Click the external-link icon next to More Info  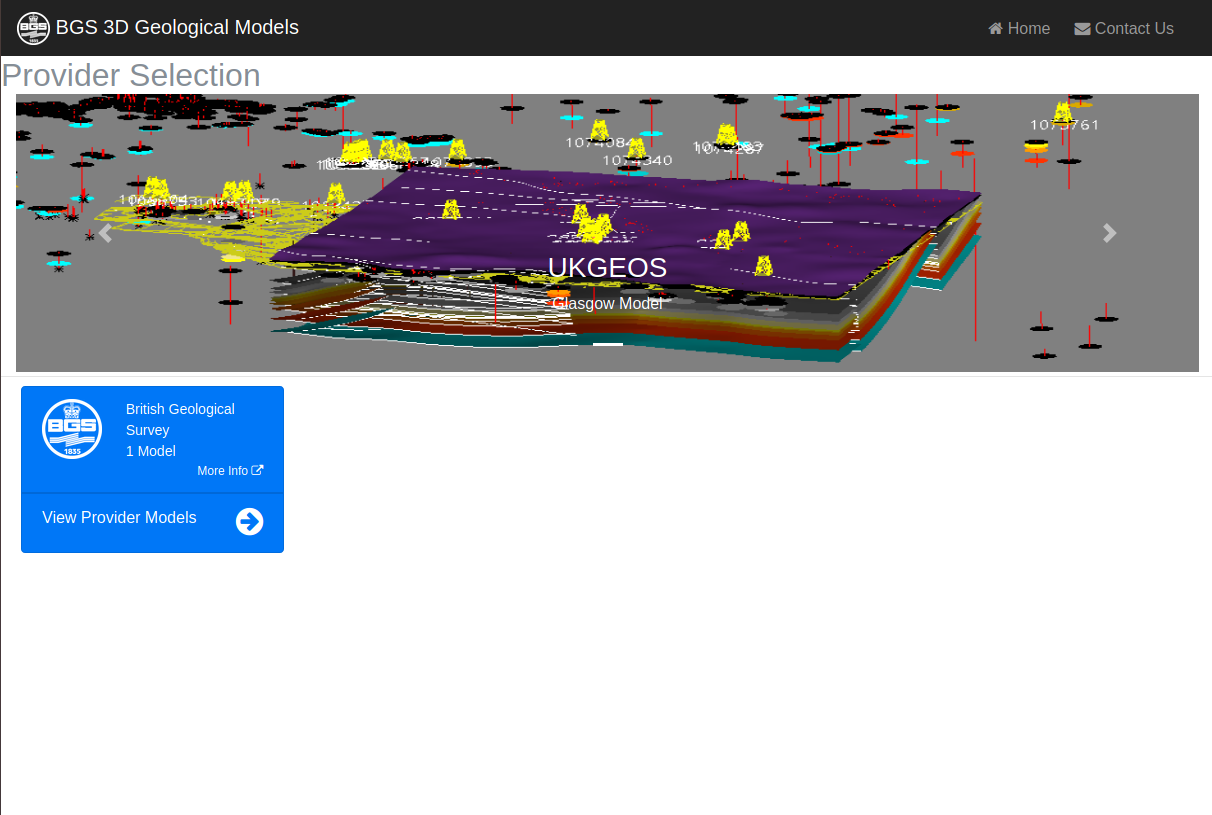[258, 470]
